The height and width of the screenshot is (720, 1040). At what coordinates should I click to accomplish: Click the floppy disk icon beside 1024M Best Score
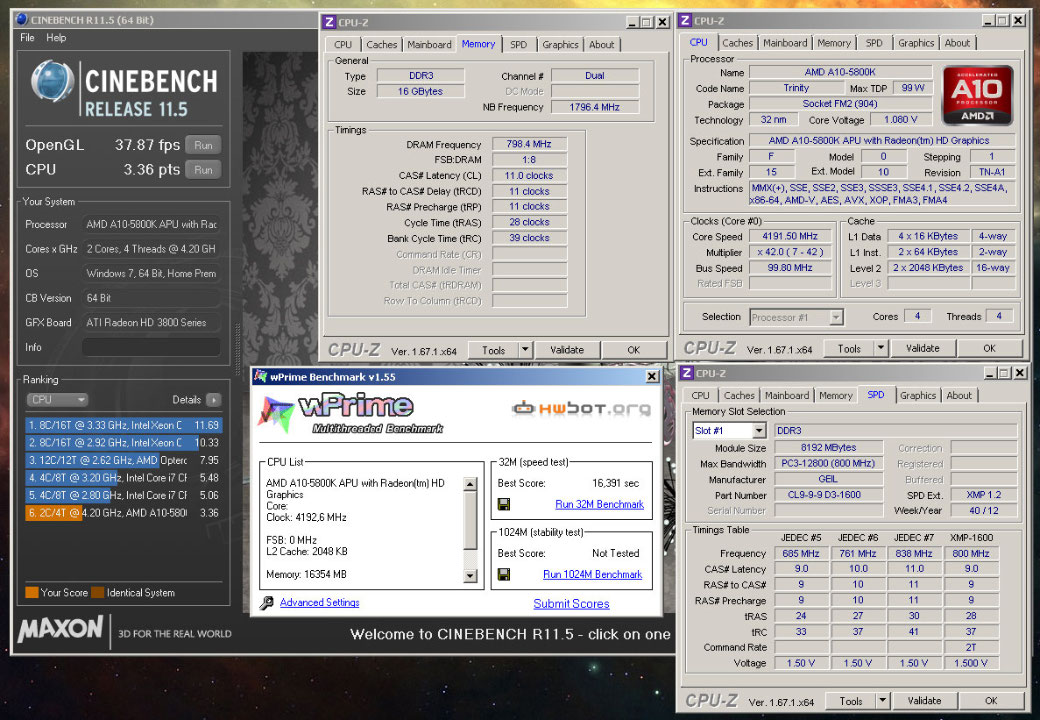point(504,574)
